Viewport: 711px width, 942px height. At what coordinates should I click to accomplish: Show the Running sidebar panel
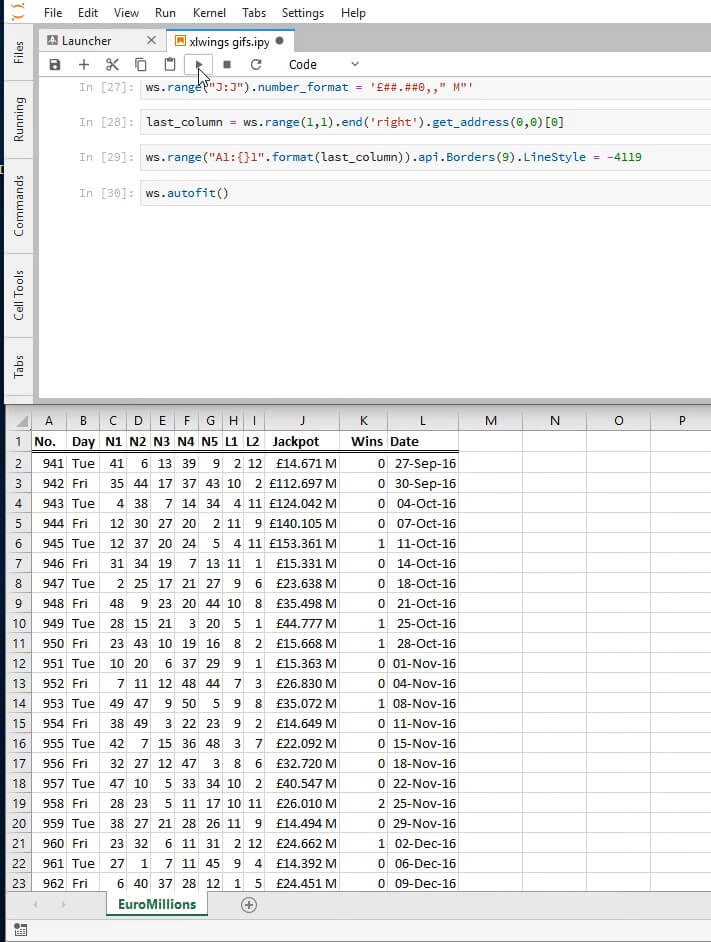[18, 120]
